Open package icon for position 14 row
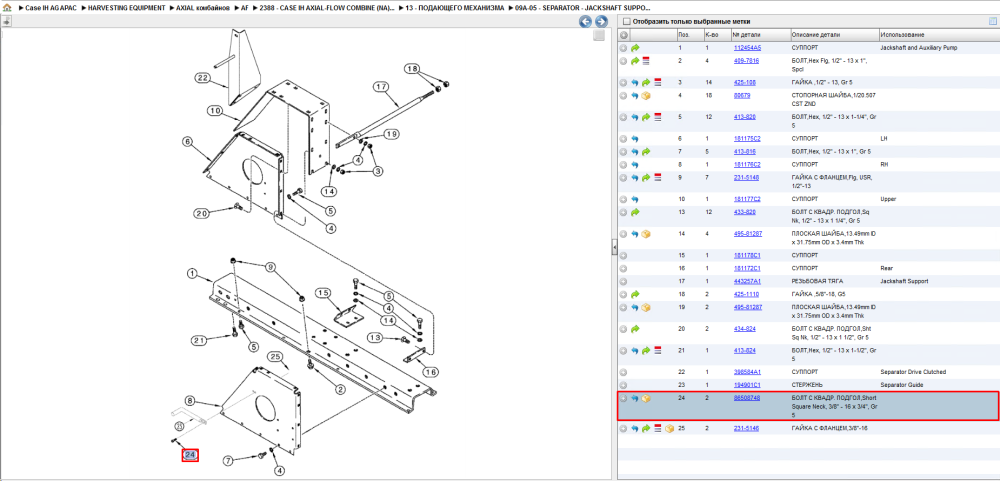Screen dimensions: 1000x481 click(646, 234)
